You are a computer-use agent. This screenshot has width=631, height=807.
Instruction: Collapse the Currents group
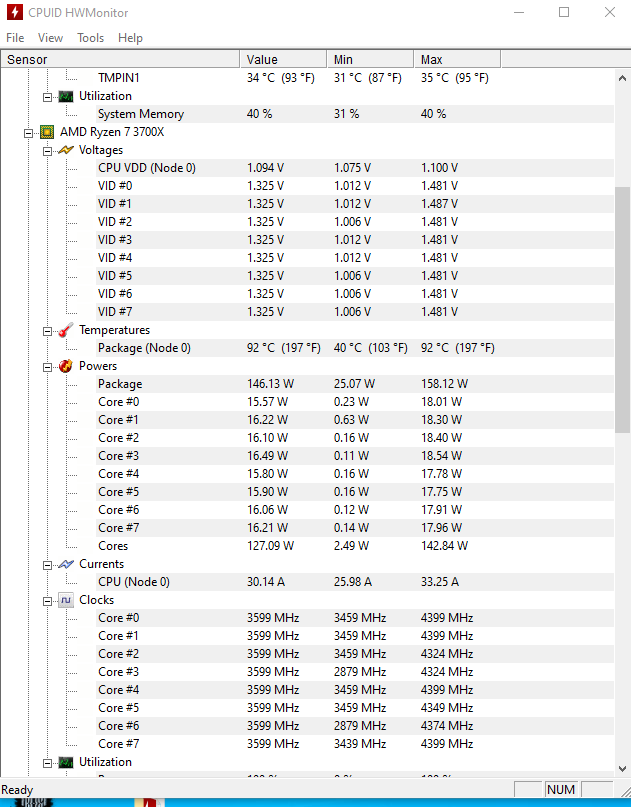pyautogui.click(x=47, y=565)
